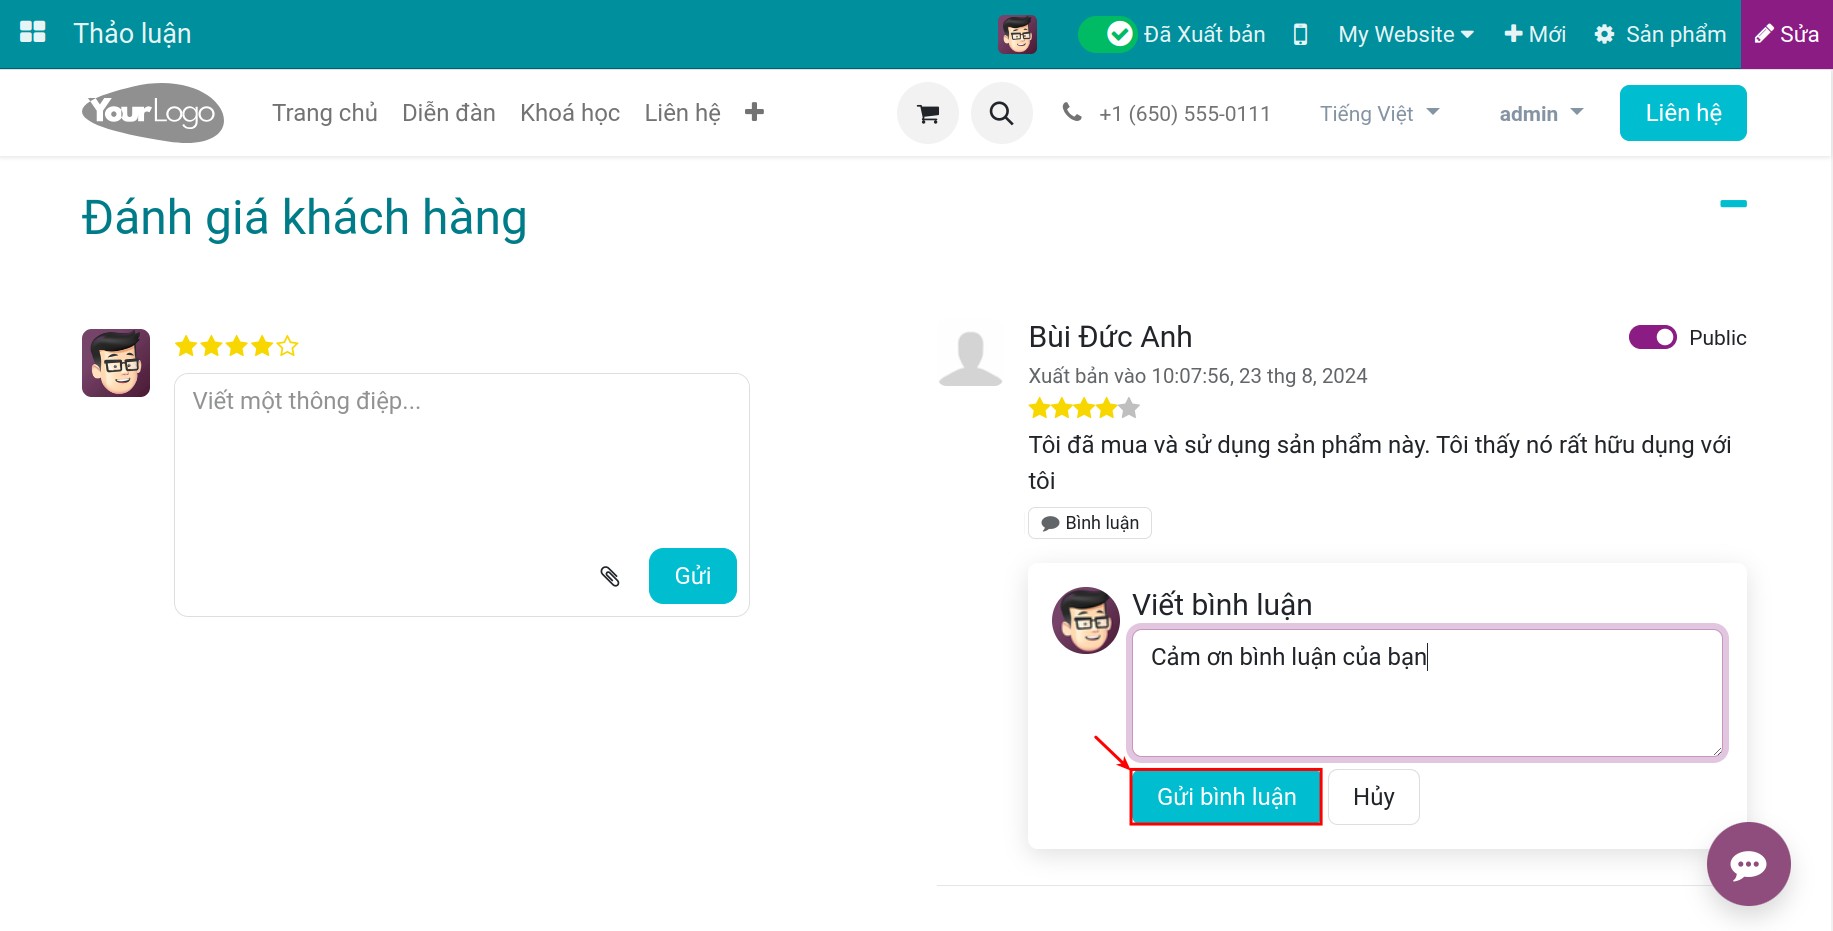The image size is (1833, 931).
Task: Open the Mới new content menu
Action: point(1535,34)
